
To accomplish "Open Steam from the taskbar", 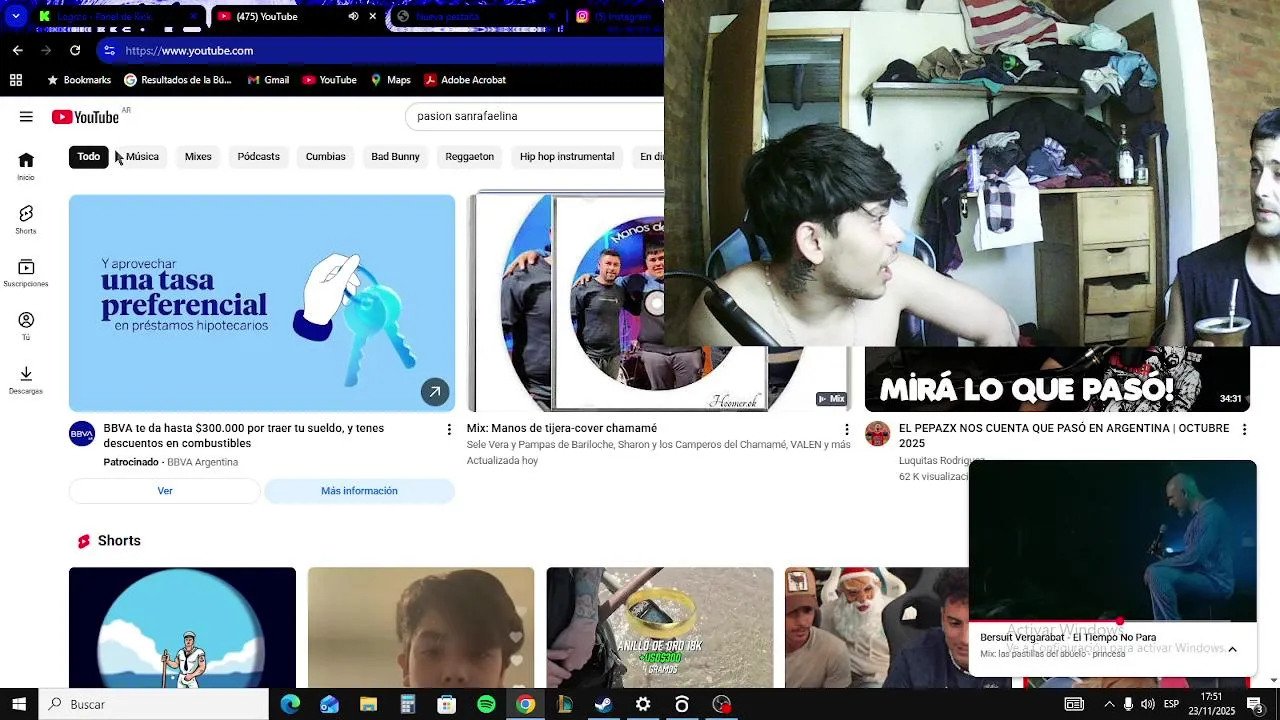I will 603,704.
